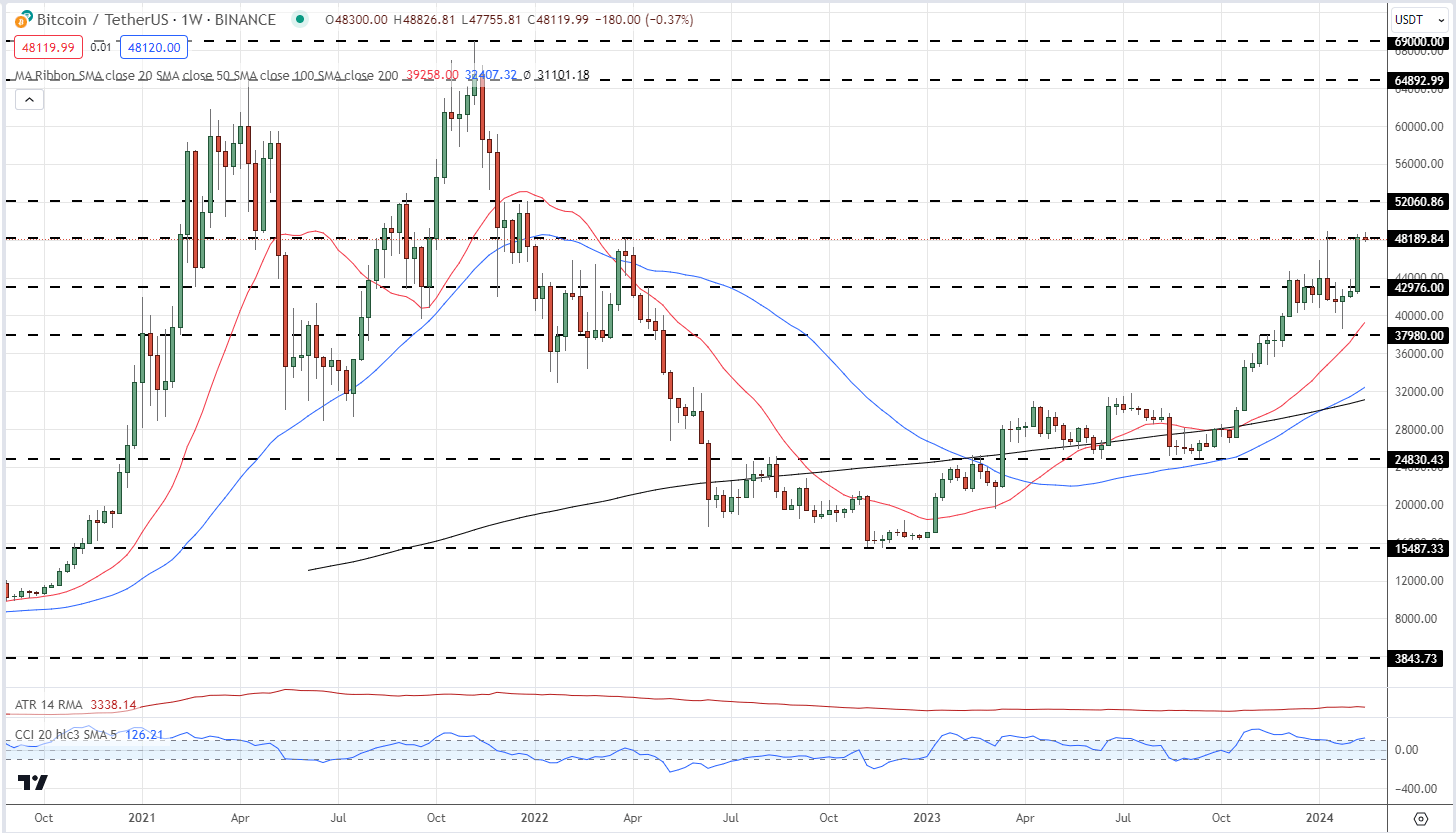Click the spread value 0.01 between price buttons
Viewport: 1456px width, 833px height.
tap(101, 47)
